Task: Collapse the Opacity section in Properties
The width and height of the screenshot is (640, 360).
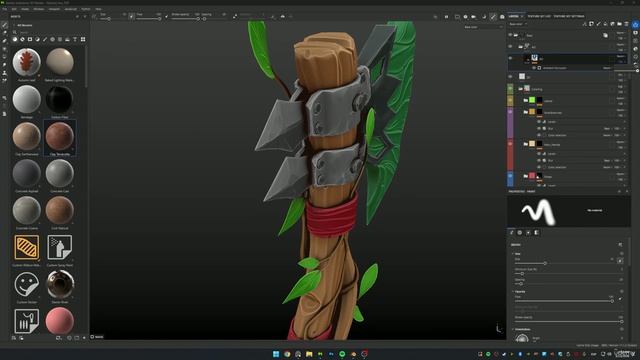Action: pos(513,292)
